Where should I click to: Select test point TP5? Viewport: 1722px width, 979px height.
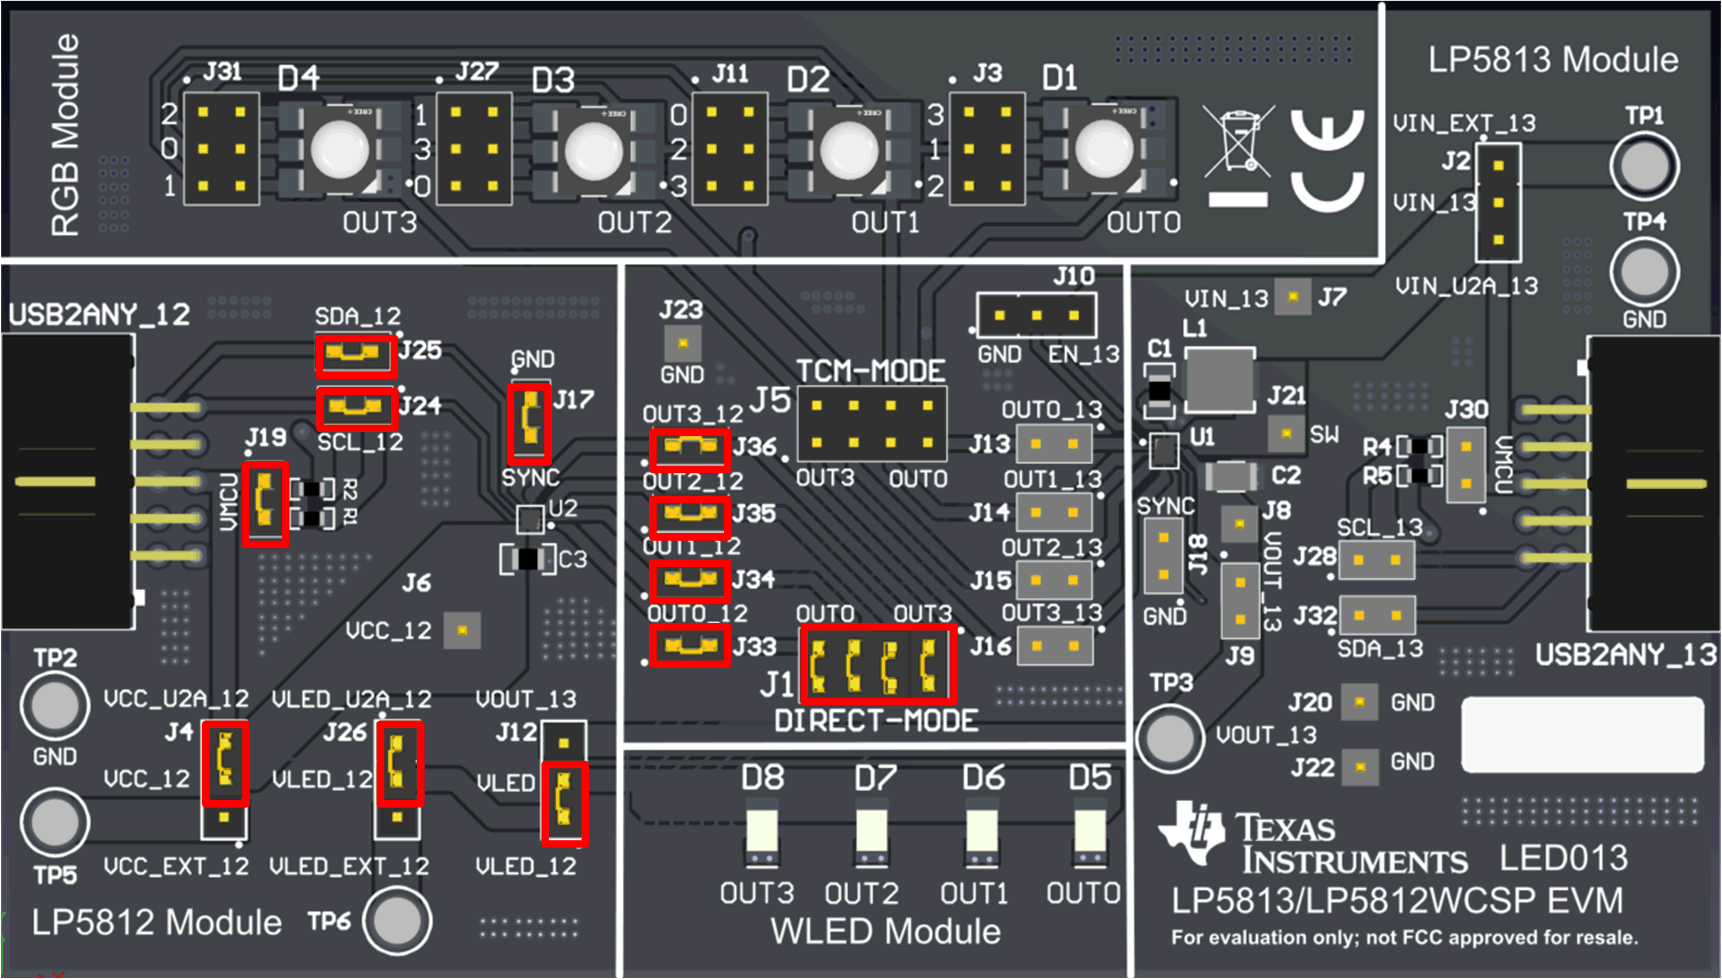54,822
